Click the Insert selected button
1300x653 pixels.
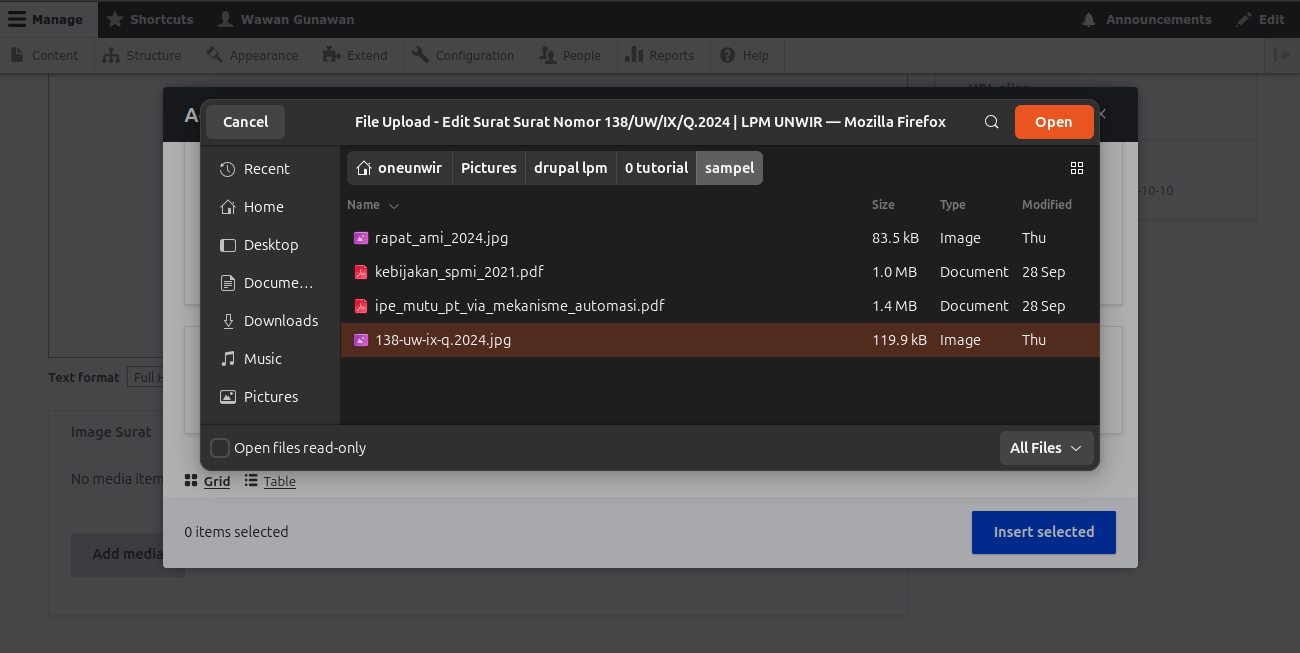tap(1043, 532)
